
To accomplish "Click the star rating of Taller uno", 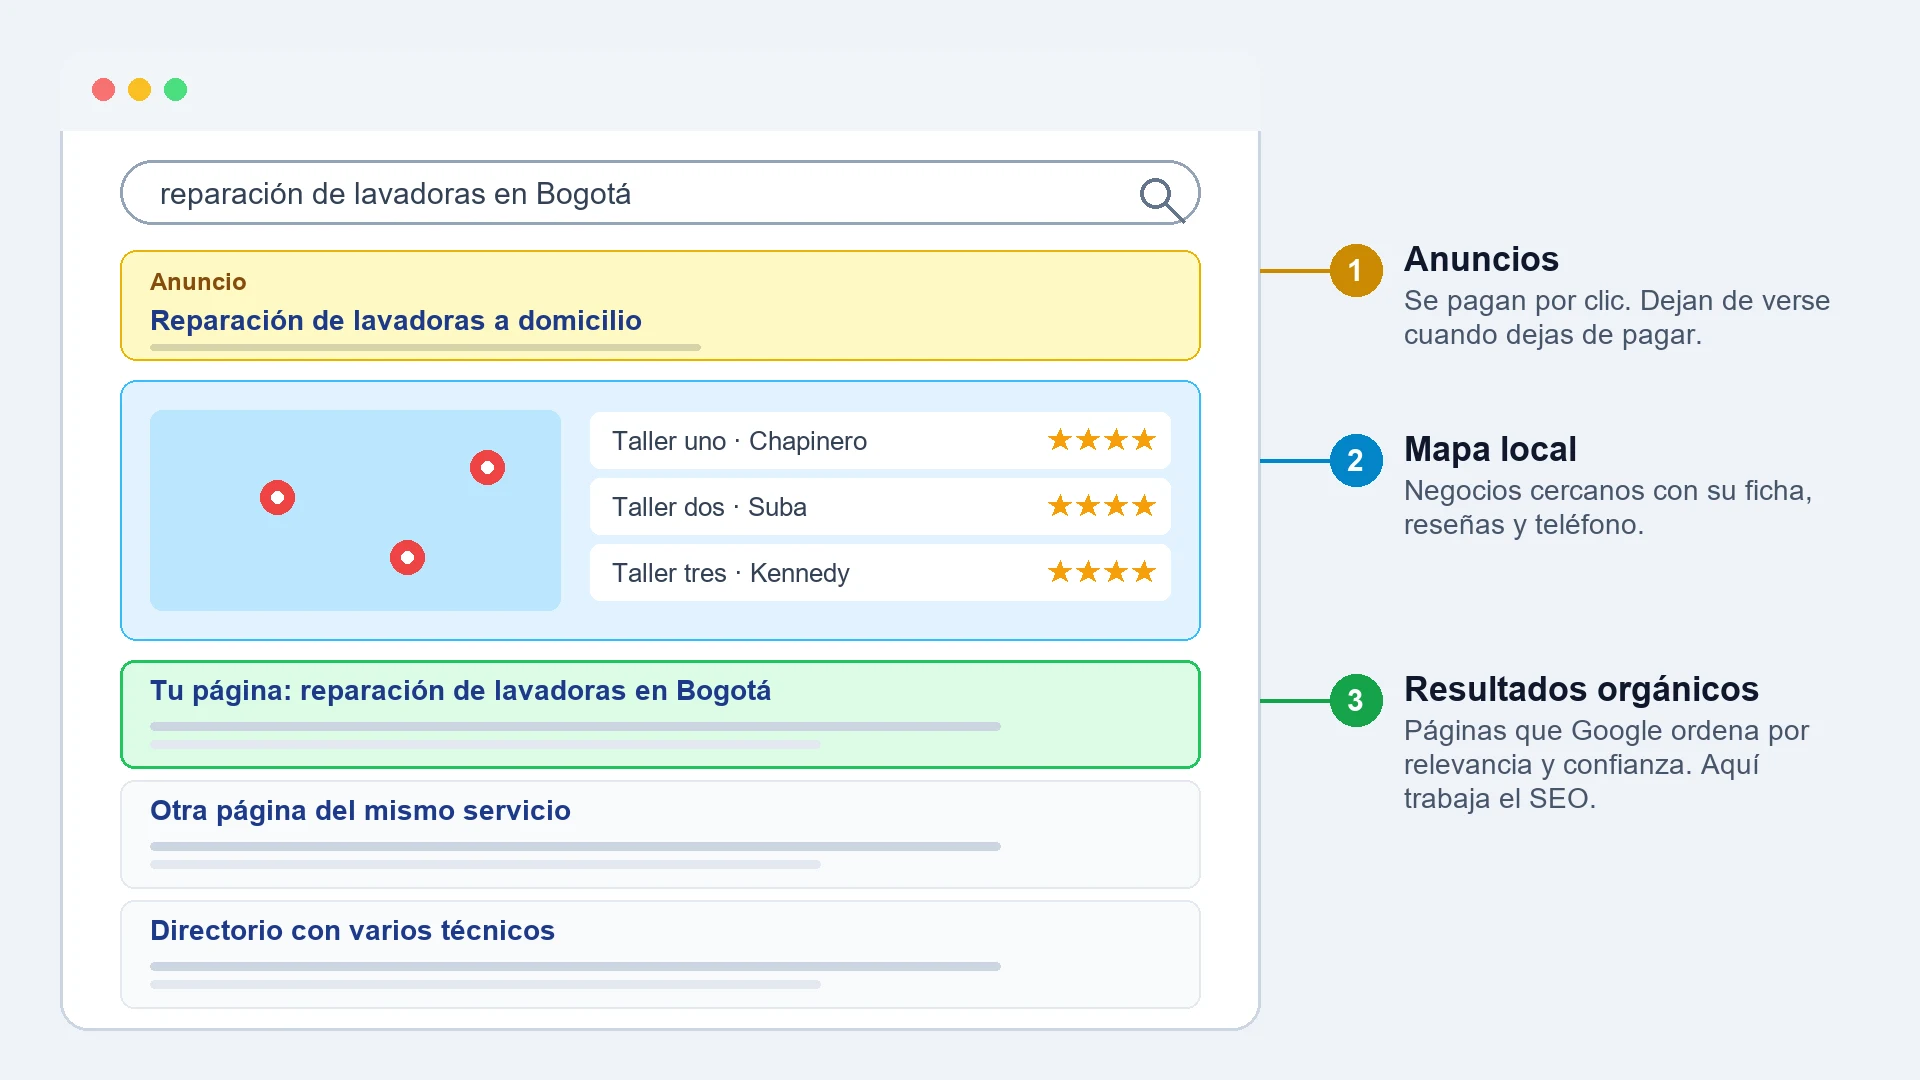I will point(1101,440).
